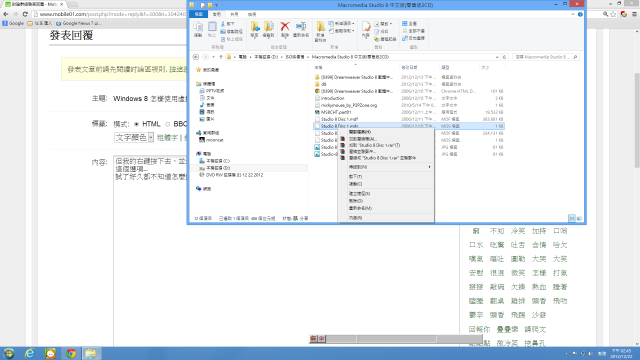Open the ribbon Open button dropdown arrow

[391, 24]
